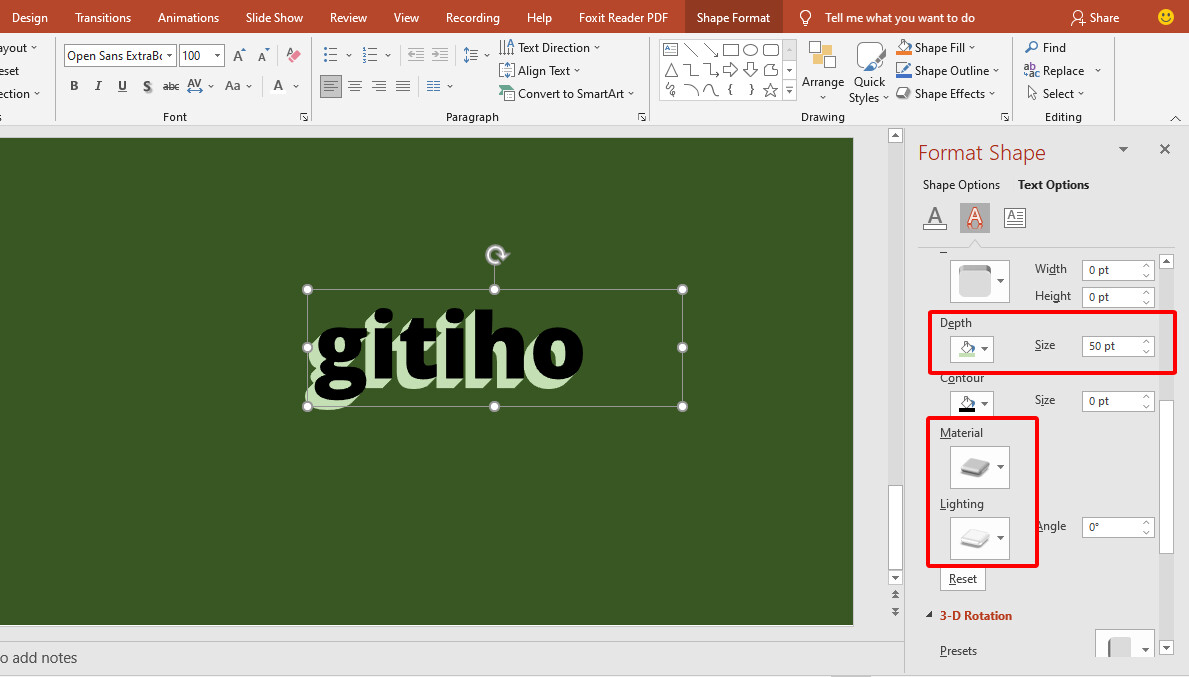
Task: Select the Text Effects icon in Format Shape
Action: [x=974, y=217]
